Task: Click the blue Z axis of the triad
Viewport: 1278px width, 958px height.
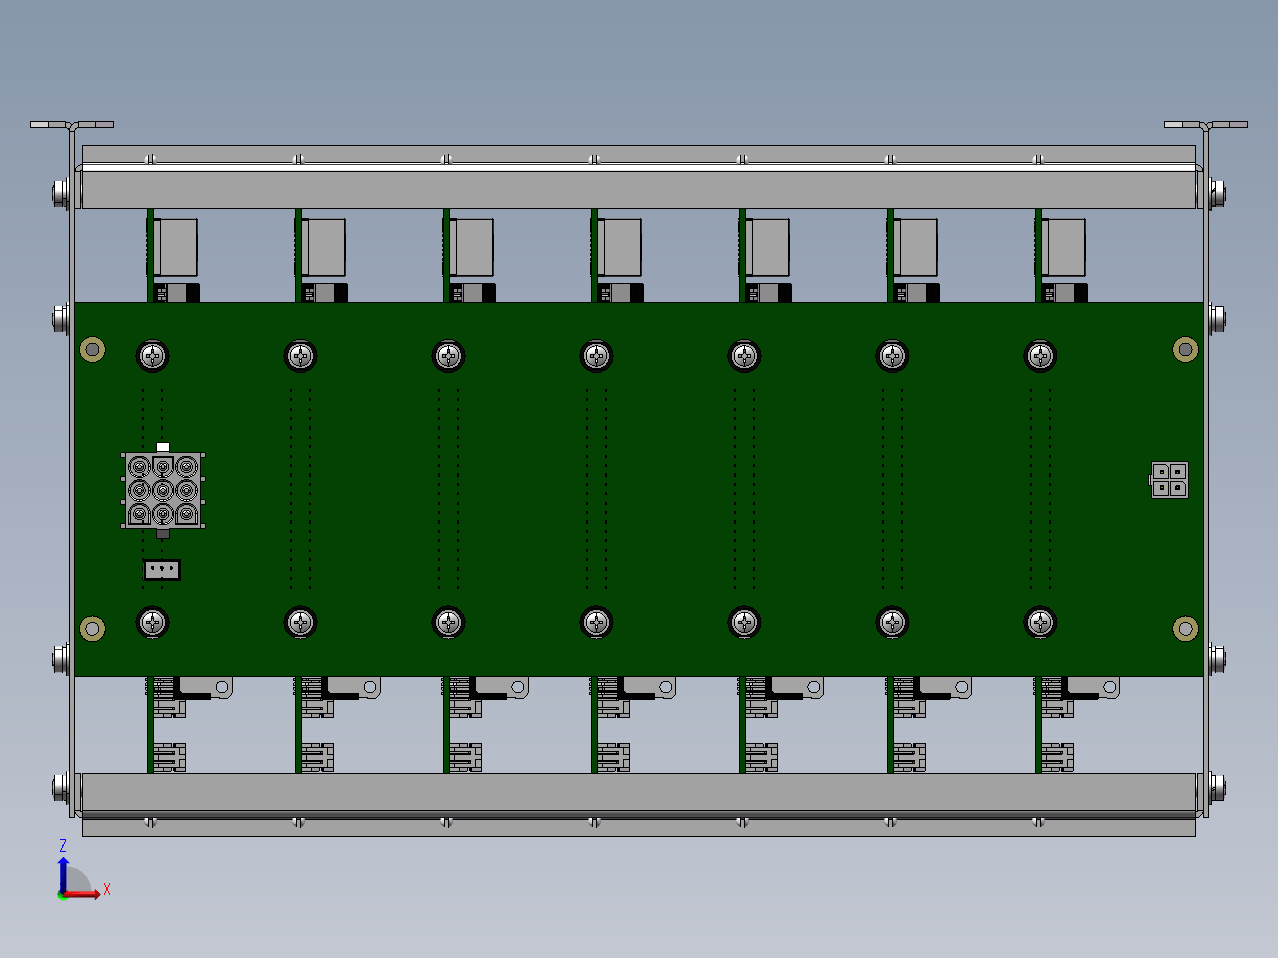Action: click(x=63, y=873)
